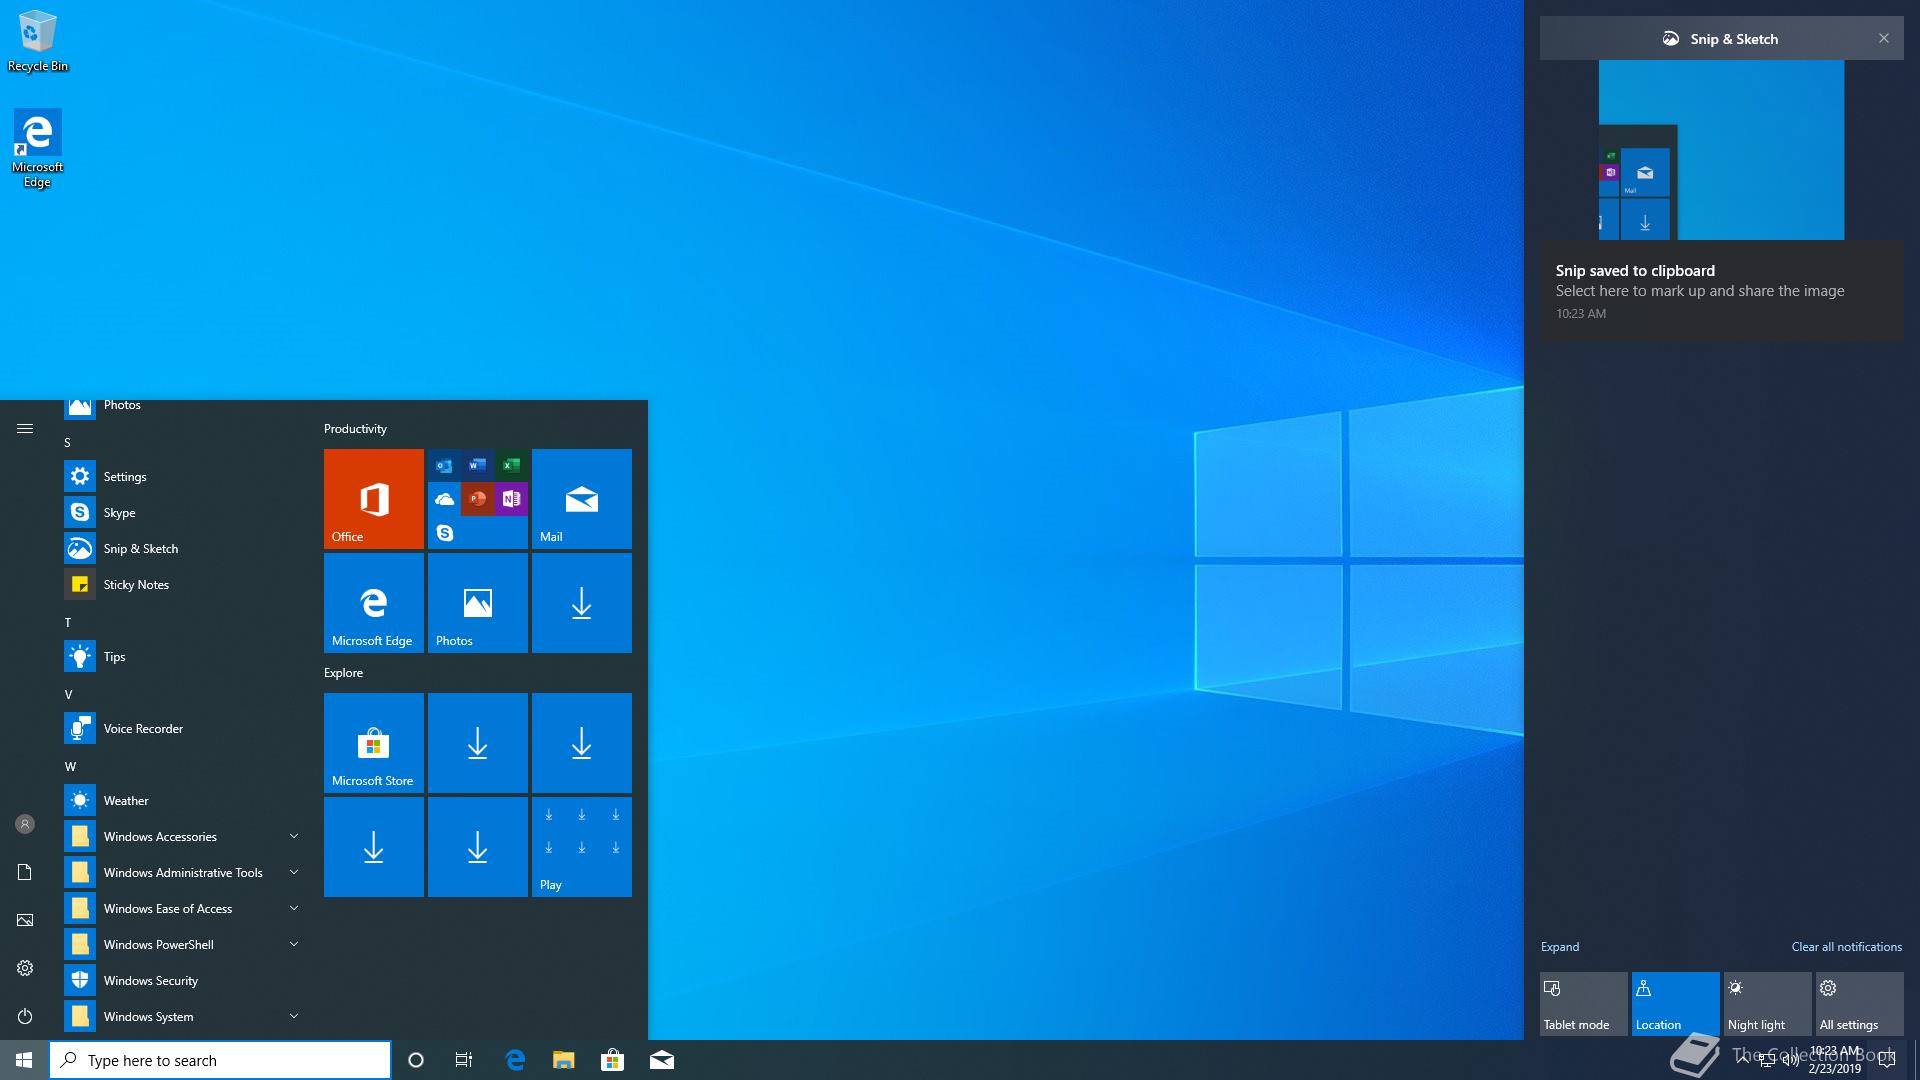
Task: Open Windows Security from app list
Action: click(184, 981)
